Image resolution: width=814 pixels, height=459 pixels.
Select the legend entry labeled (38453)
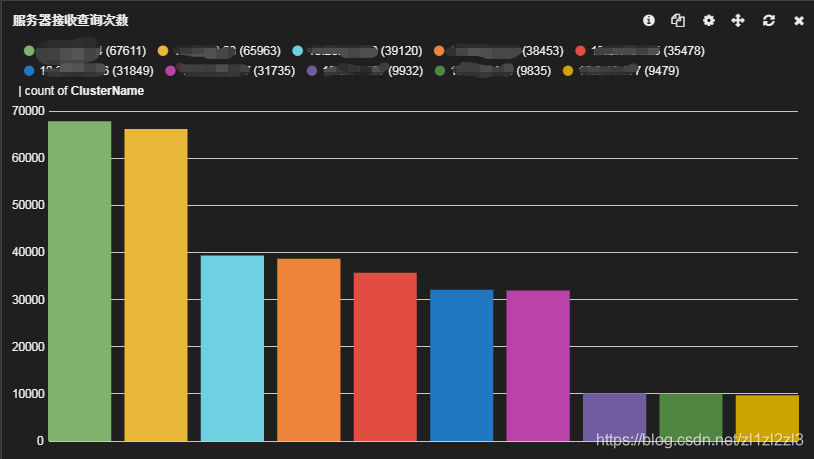[499, 51]
